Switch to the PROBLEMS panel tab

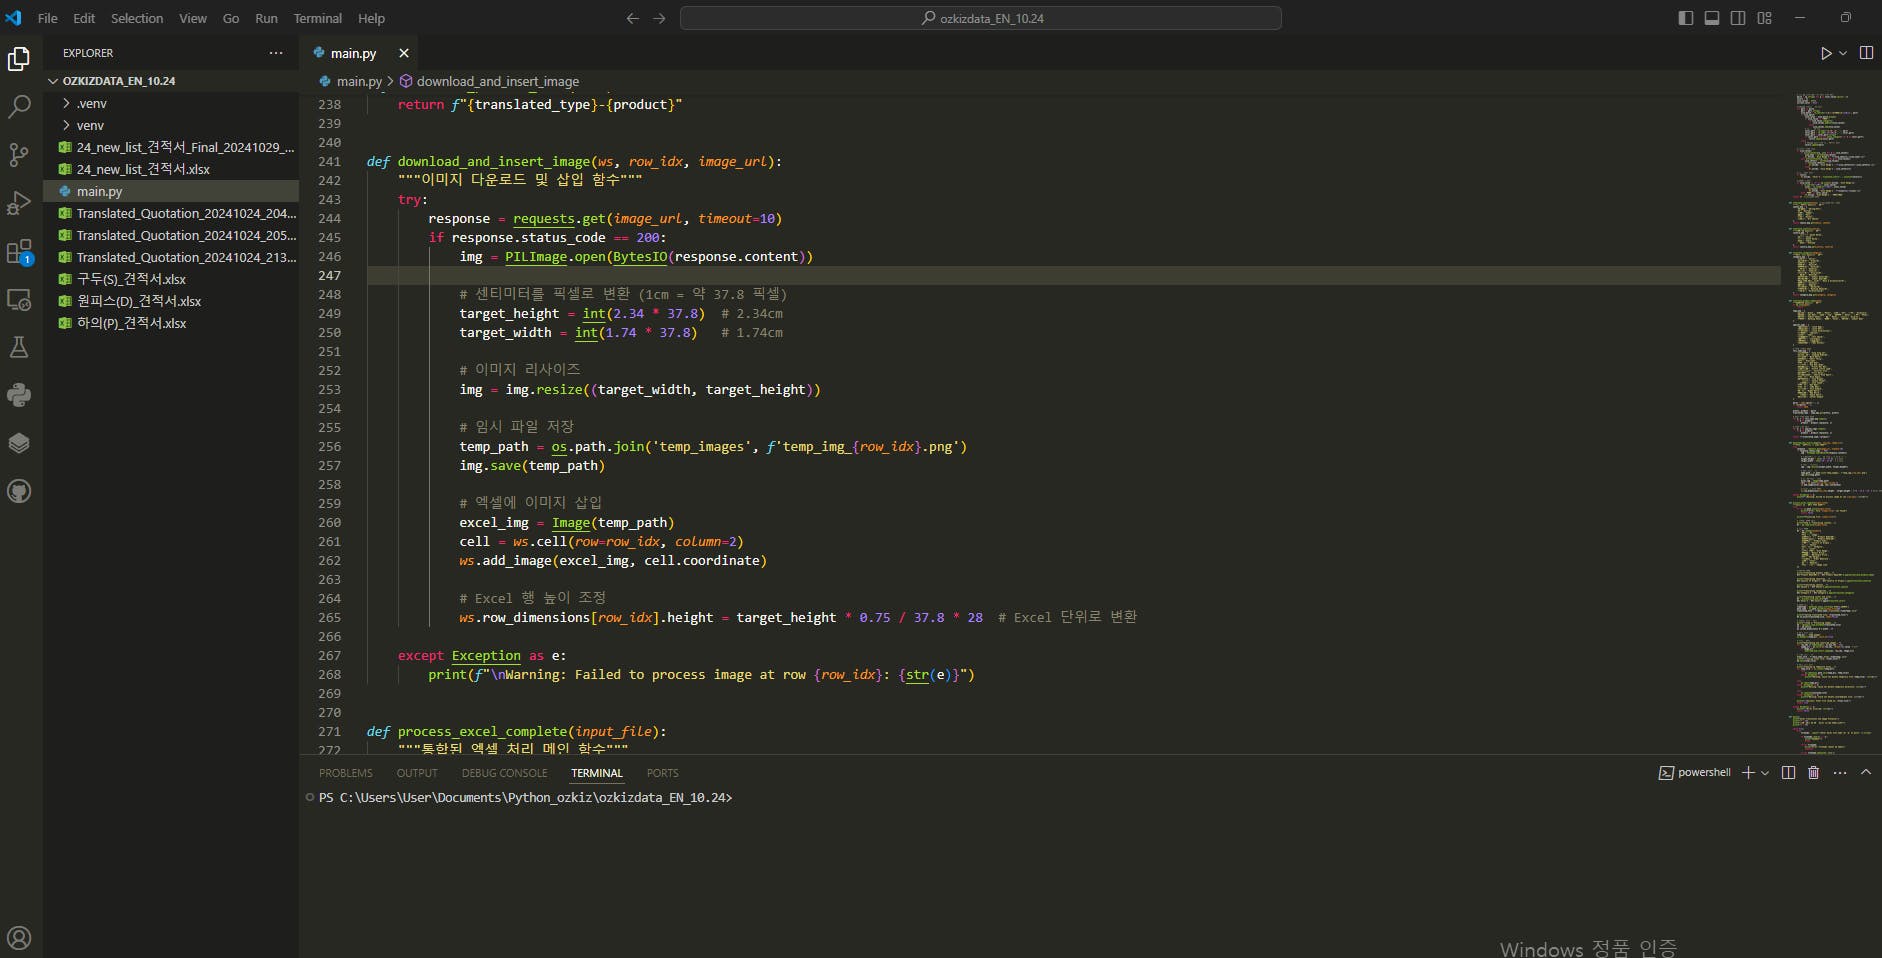[345, 773]
